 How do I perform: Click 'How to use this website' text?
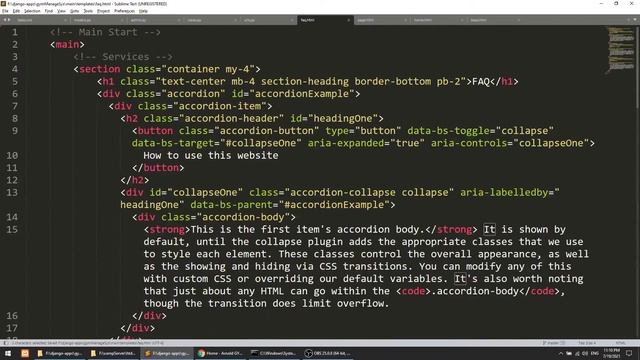point(211,156)
